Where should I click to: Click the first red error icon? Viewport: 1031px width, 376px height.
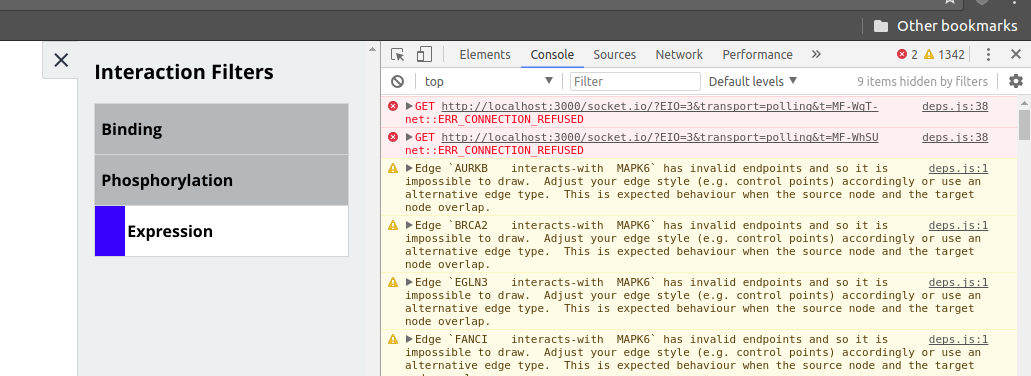click(x=393, y=106)
